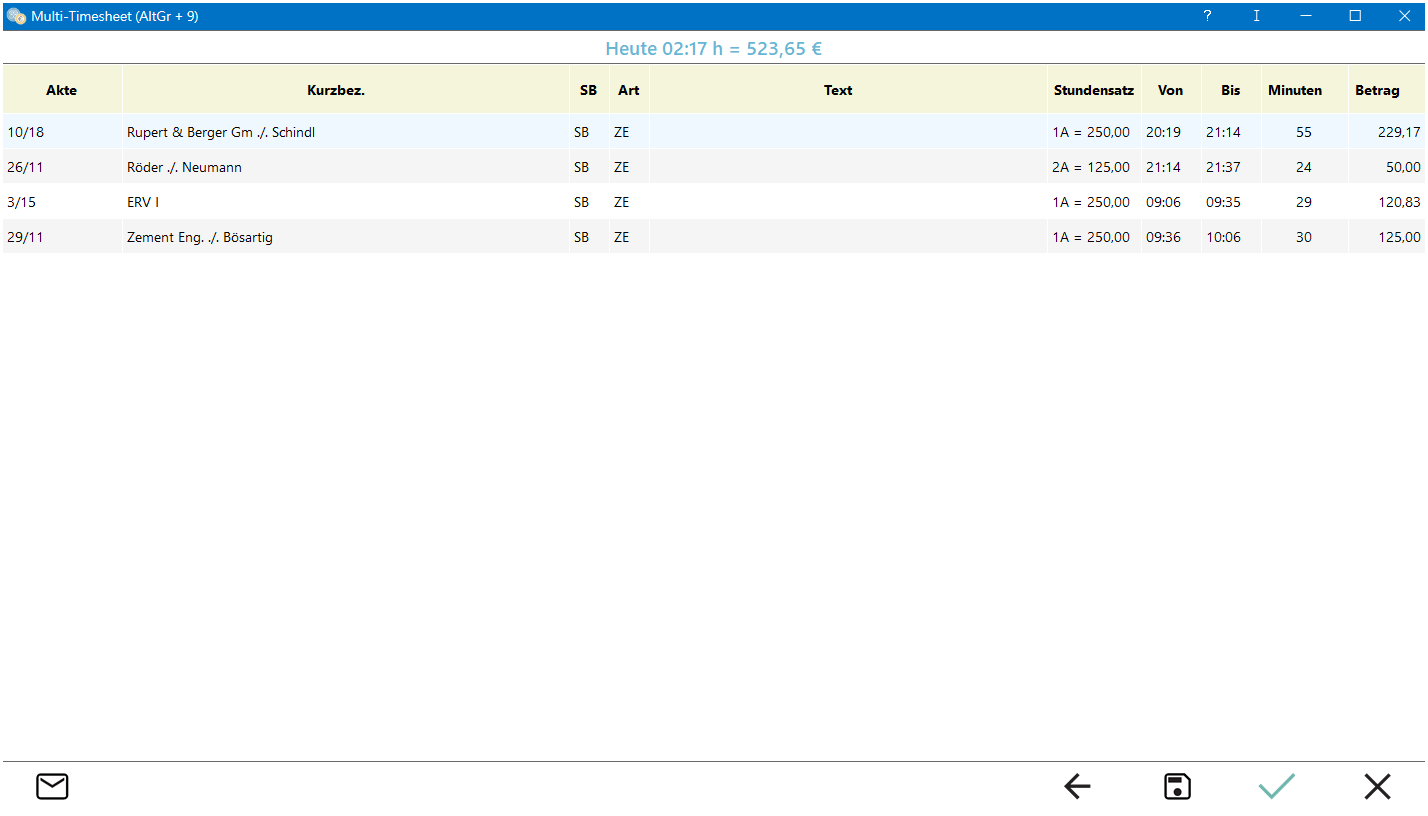Click the text cursor icon in title bar
This screenshot has width=1428, height=816.
pos(1256,16)
